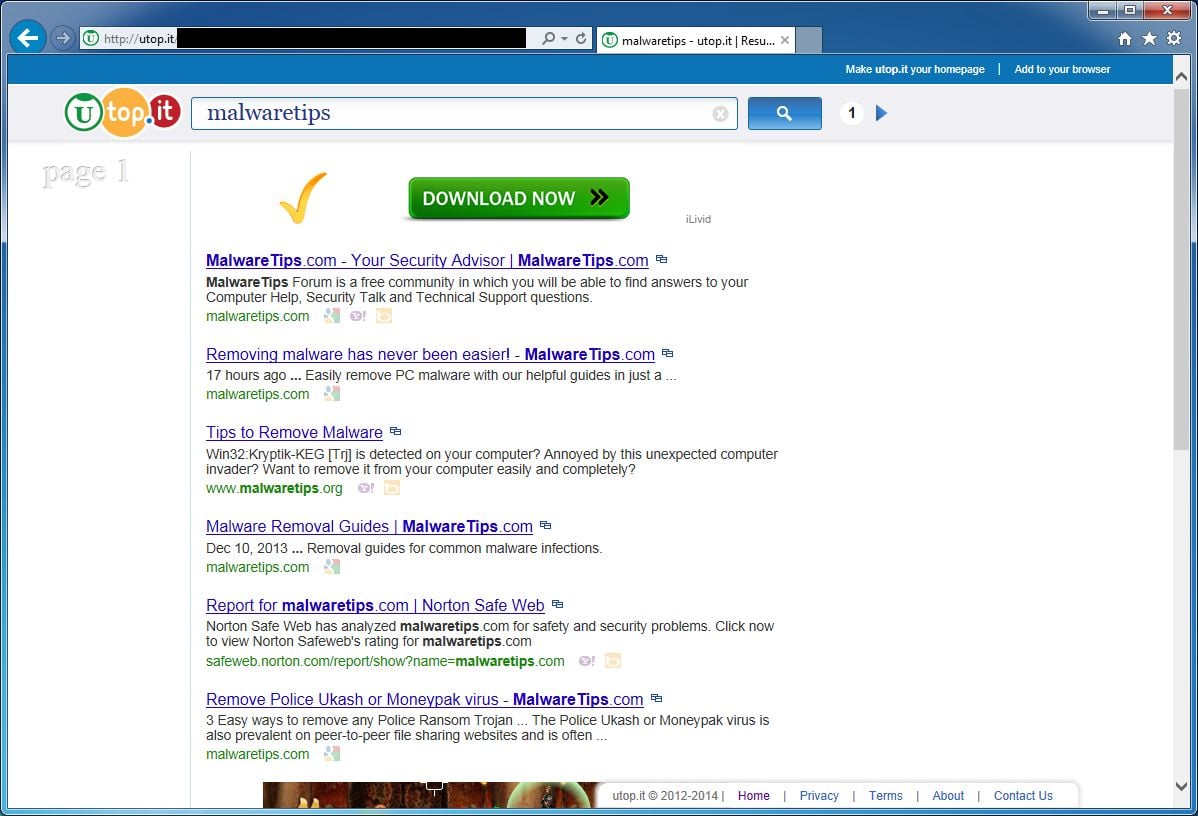This screenshot has width=1198, height=816.
Task: Click the scrollbar down arrow
Action: click(x=1181, y=785)
